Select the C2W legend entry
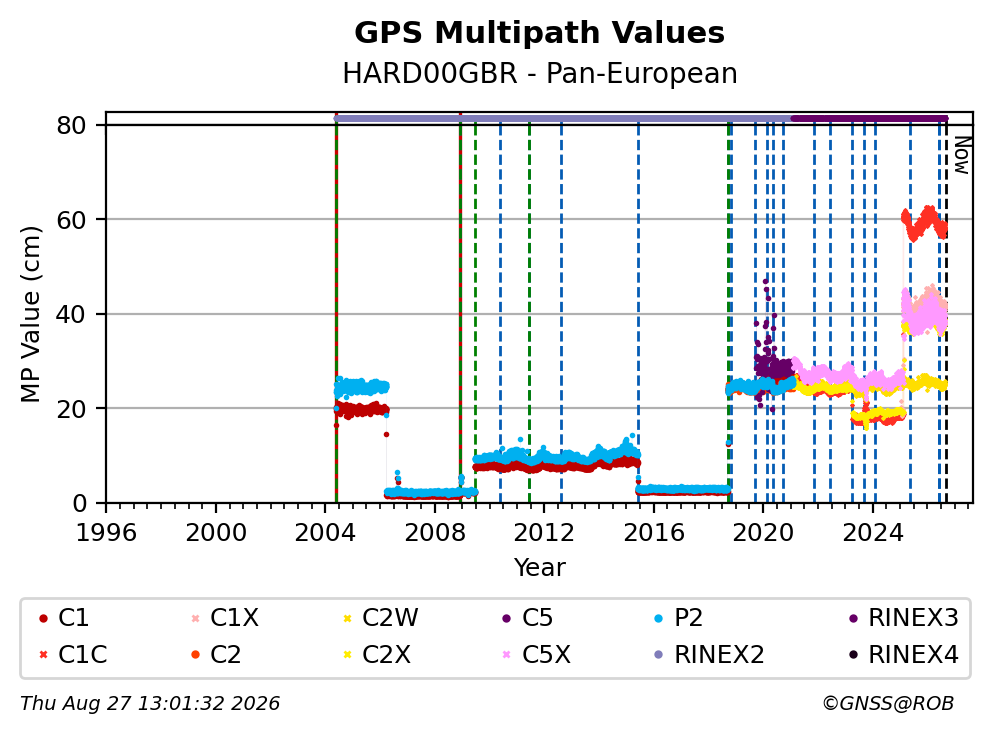The image size is (993, 734). tap(380, 617)
